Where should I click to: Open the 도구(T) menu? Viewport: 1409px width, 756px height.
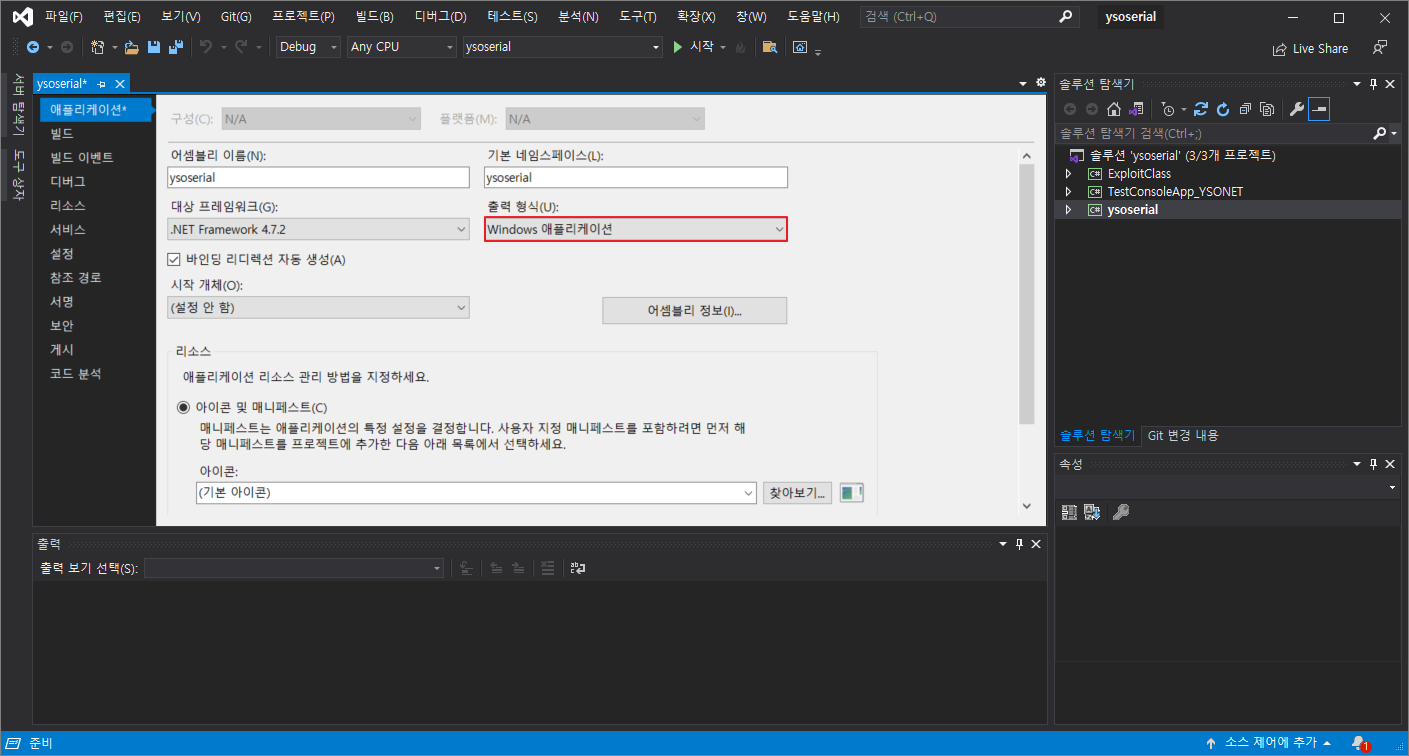click(x=638, y=17)
